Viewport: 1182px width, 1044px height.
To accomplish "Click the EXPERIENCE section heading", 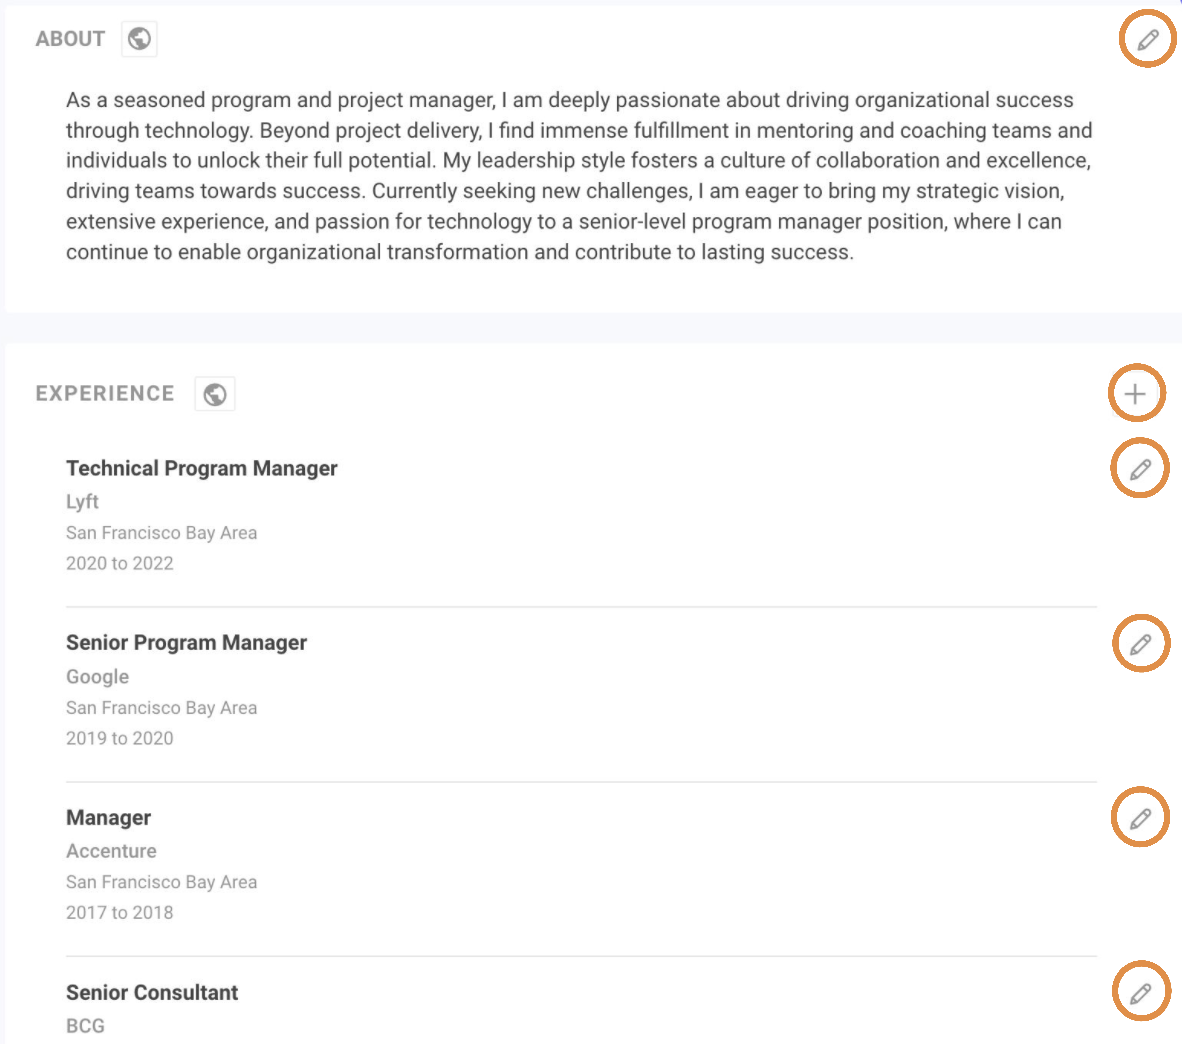I will 105,394.
